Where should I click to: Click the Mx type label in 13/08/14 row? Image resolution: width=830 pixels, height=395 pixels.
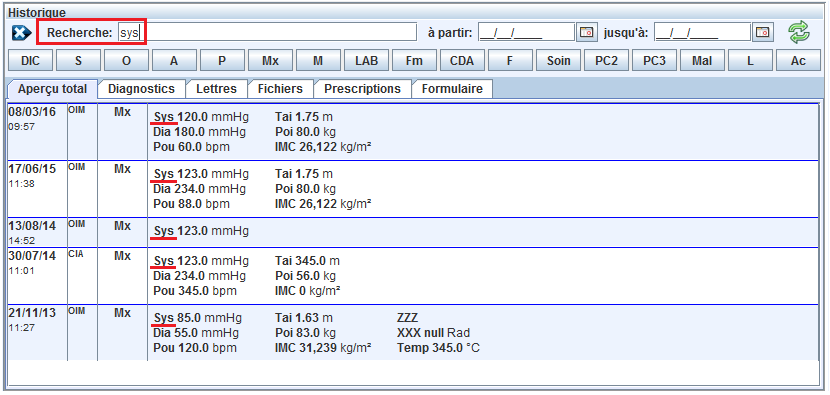pos(122,226)
